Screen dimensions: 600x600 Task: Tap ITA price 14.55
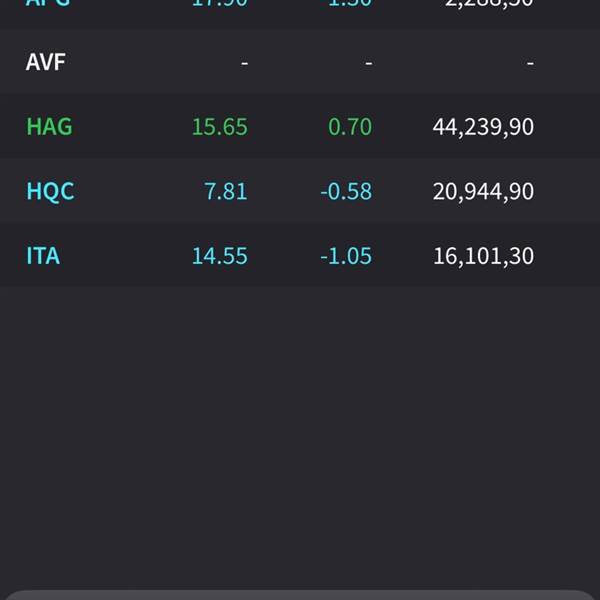coord(220,256)
